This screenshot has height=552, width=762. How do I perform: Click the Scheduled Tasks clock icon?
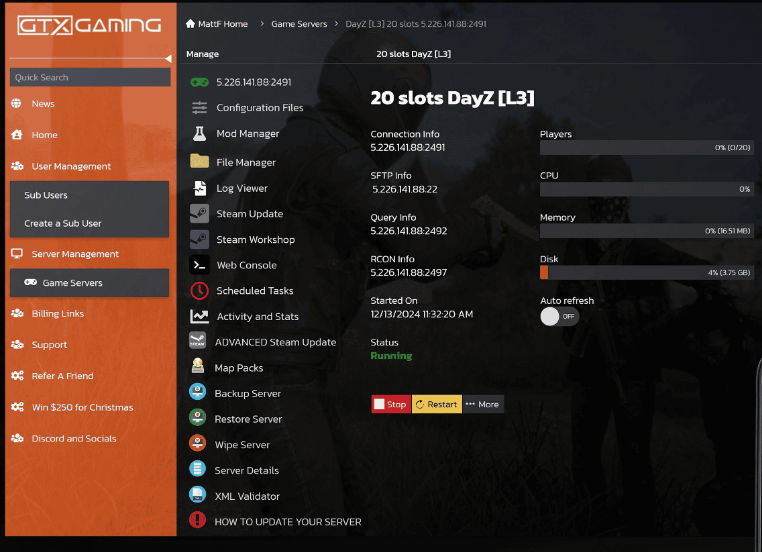click(199, 291)
